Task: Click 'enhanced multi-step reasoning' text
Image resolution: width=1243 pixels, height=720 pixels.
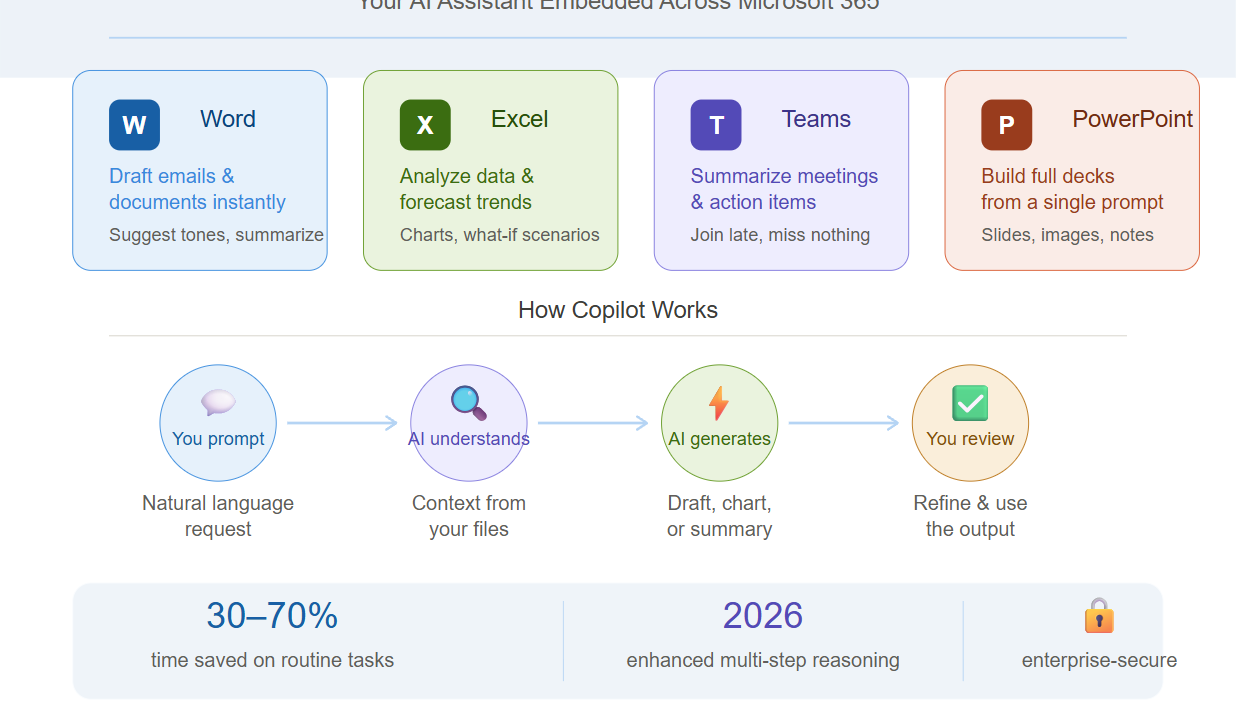Action: pyautogui.click(x=763, y=660)
